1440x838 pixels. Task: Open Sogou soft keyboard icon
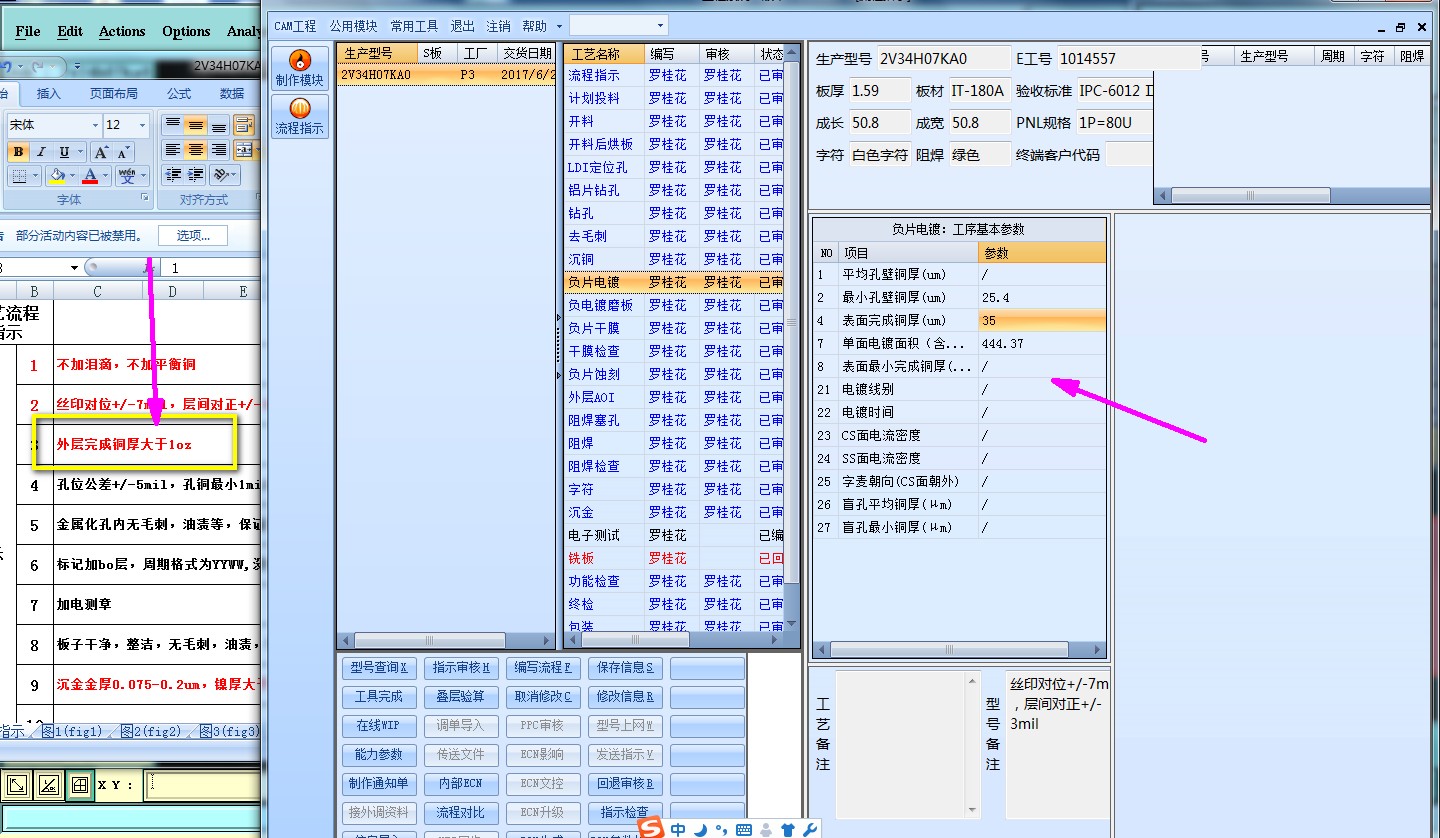744,829
